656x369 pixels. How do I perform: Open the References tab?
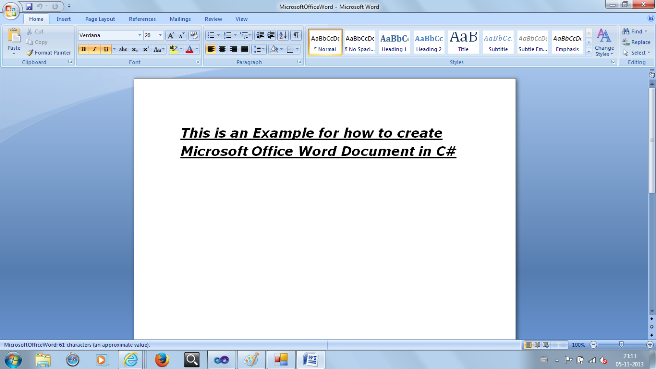142,19
